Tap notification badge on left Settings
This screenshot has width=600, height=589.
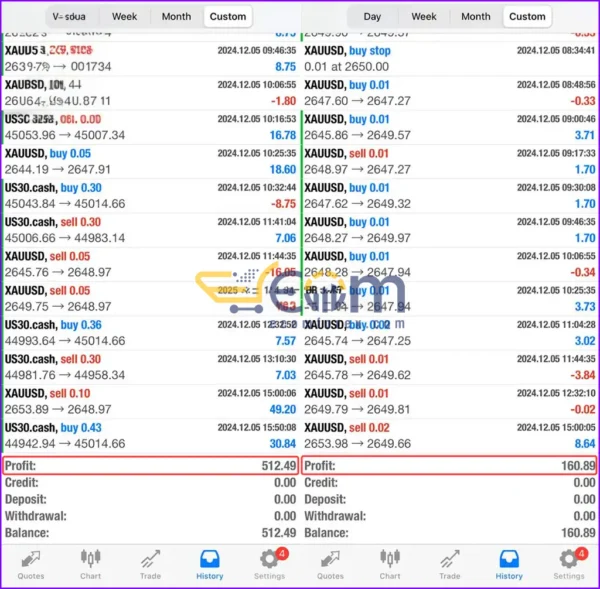click(282, 553)
